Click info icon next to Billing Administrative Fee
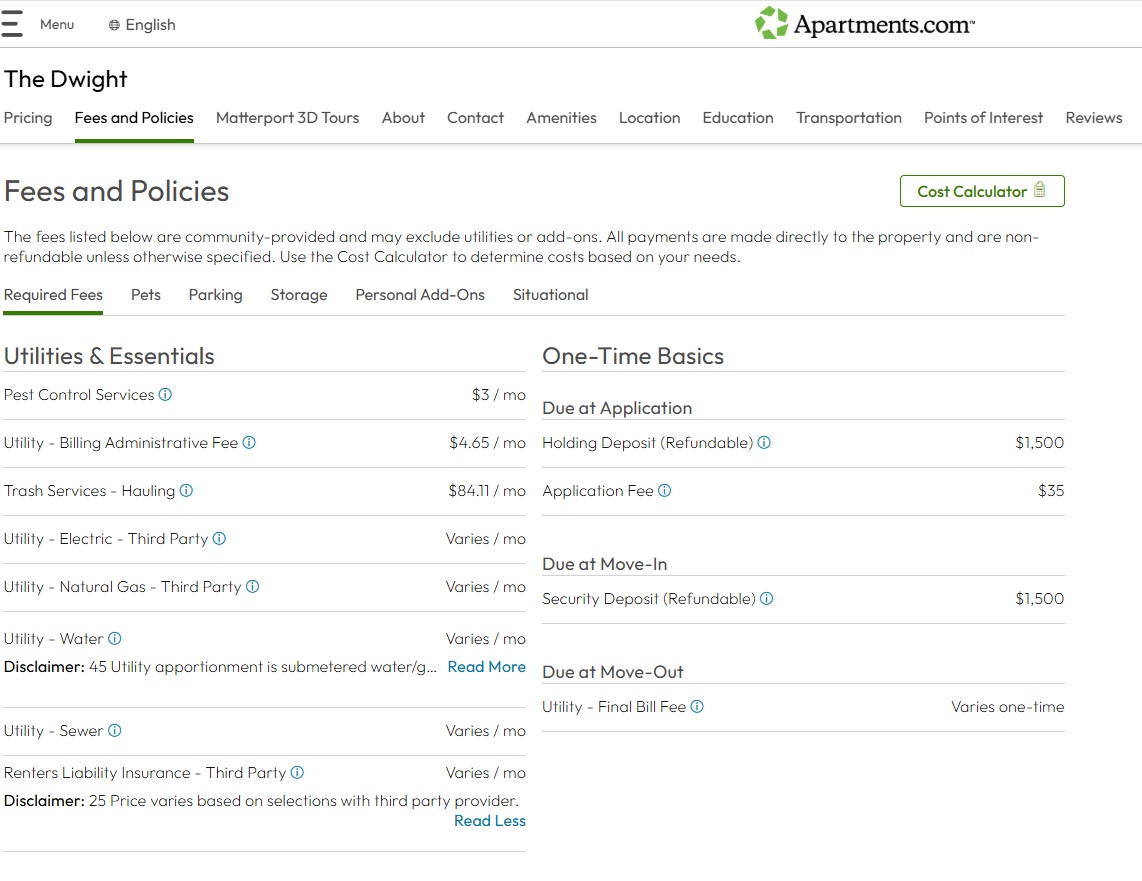Image resolution: width=1142 pixels, height=881 pixels. coord(249,443)
